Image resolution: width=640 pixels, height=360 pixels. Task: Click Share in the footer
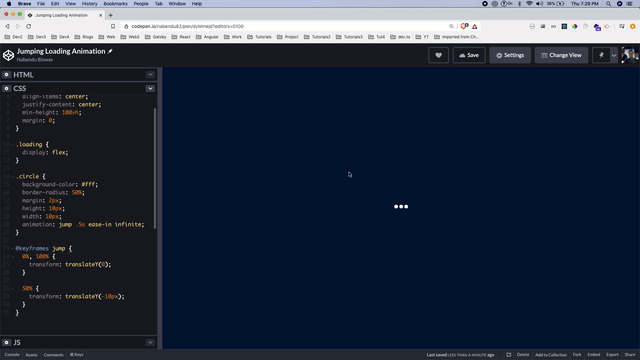click(x=630, y=355)
